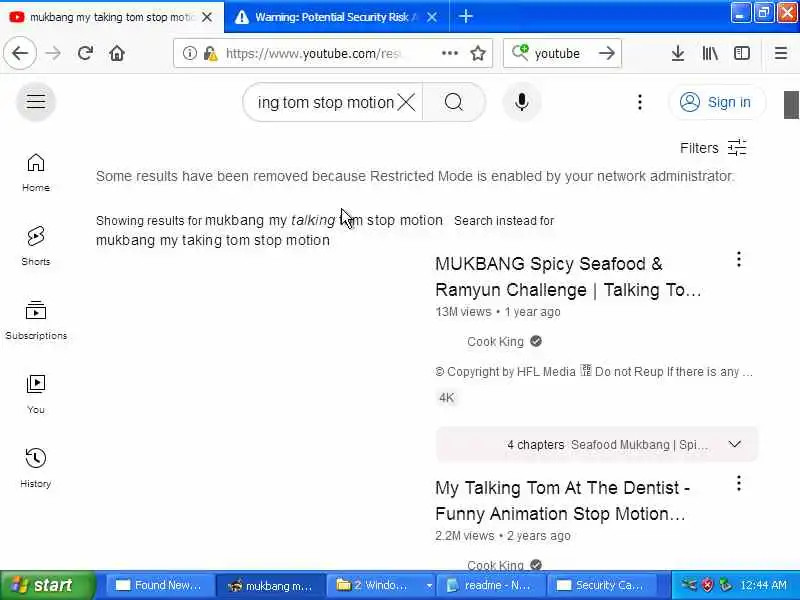This screenshot has width=800, height=600.
Task: Open action menu for Talking Tom Dentist video
Action: click(x=738, y=483)
